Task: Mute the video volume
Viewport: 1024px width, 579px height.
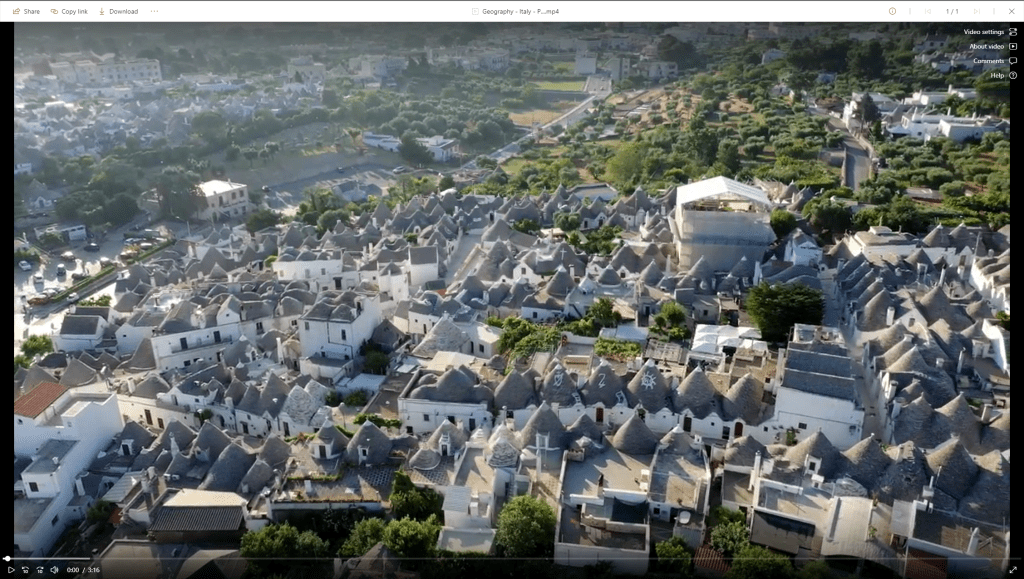Action: (54, 570)
